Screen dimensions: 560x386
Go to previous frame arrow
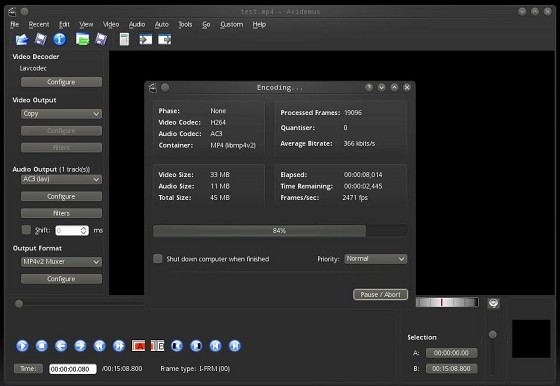61,346
